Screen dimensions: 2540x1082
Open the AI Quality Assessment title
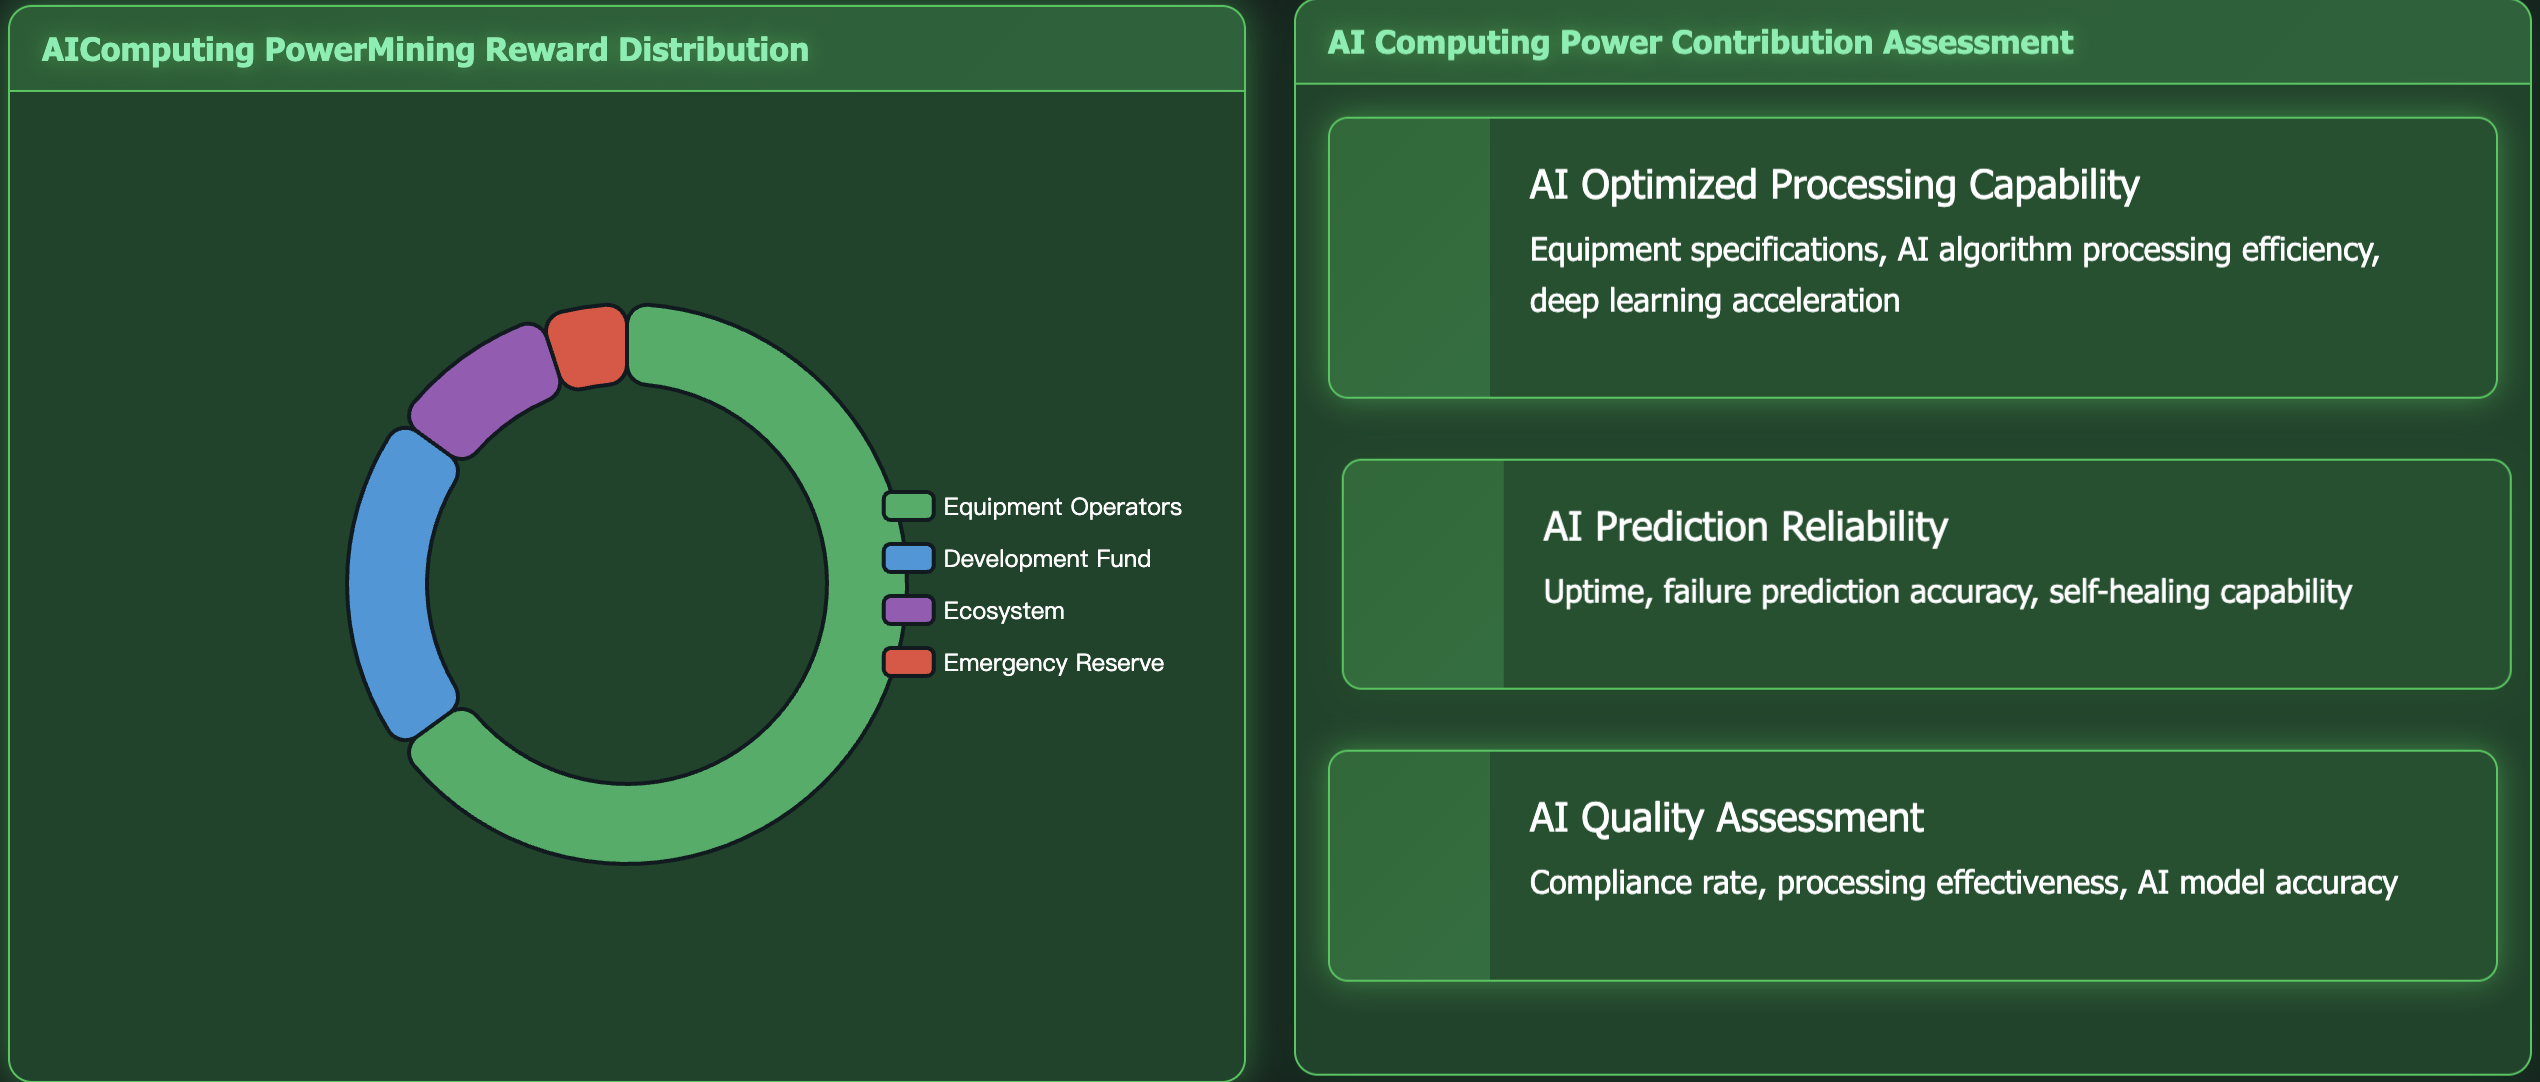(x=1725, y=818)
